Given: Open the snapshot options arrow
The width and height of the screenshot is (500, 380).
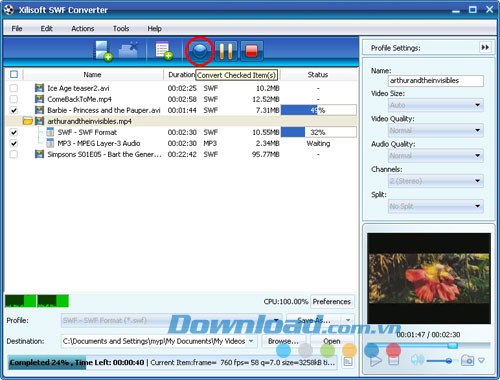Looking at the screenshot, I should [x=481, y=360].
